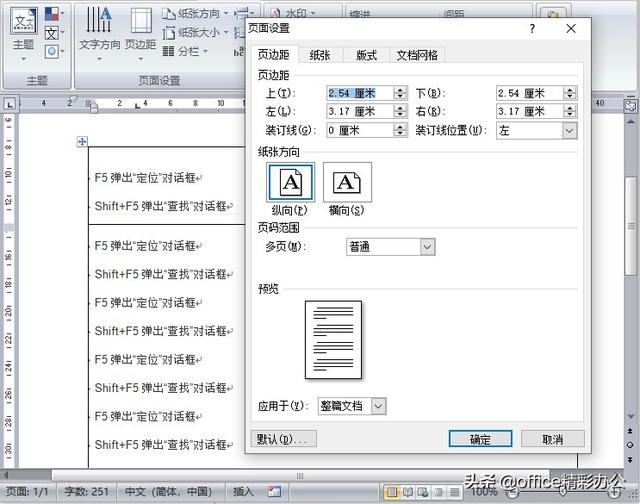Open the theme colors dropdown
The width and height of the screenshot is (640, 504).
(x=54, y=13)
